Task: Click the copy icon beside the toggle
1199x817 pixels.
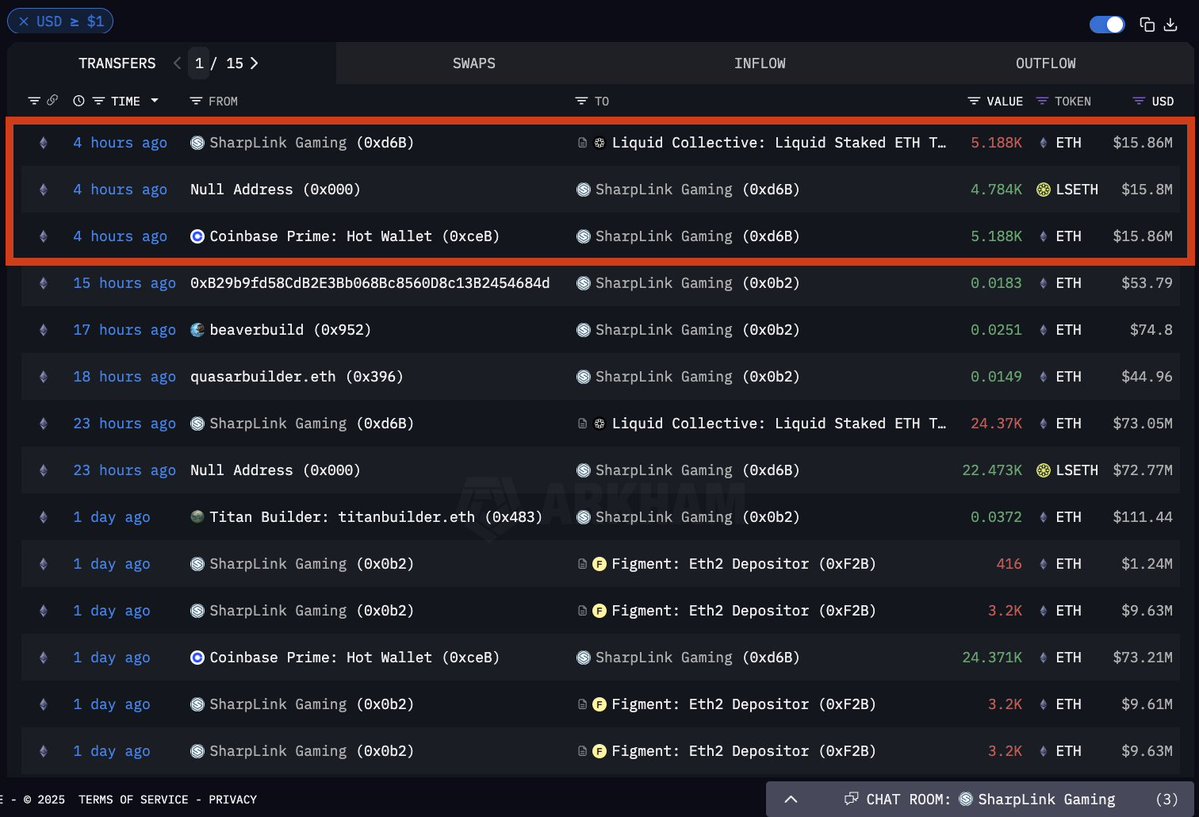Action: click(1147, 24)
